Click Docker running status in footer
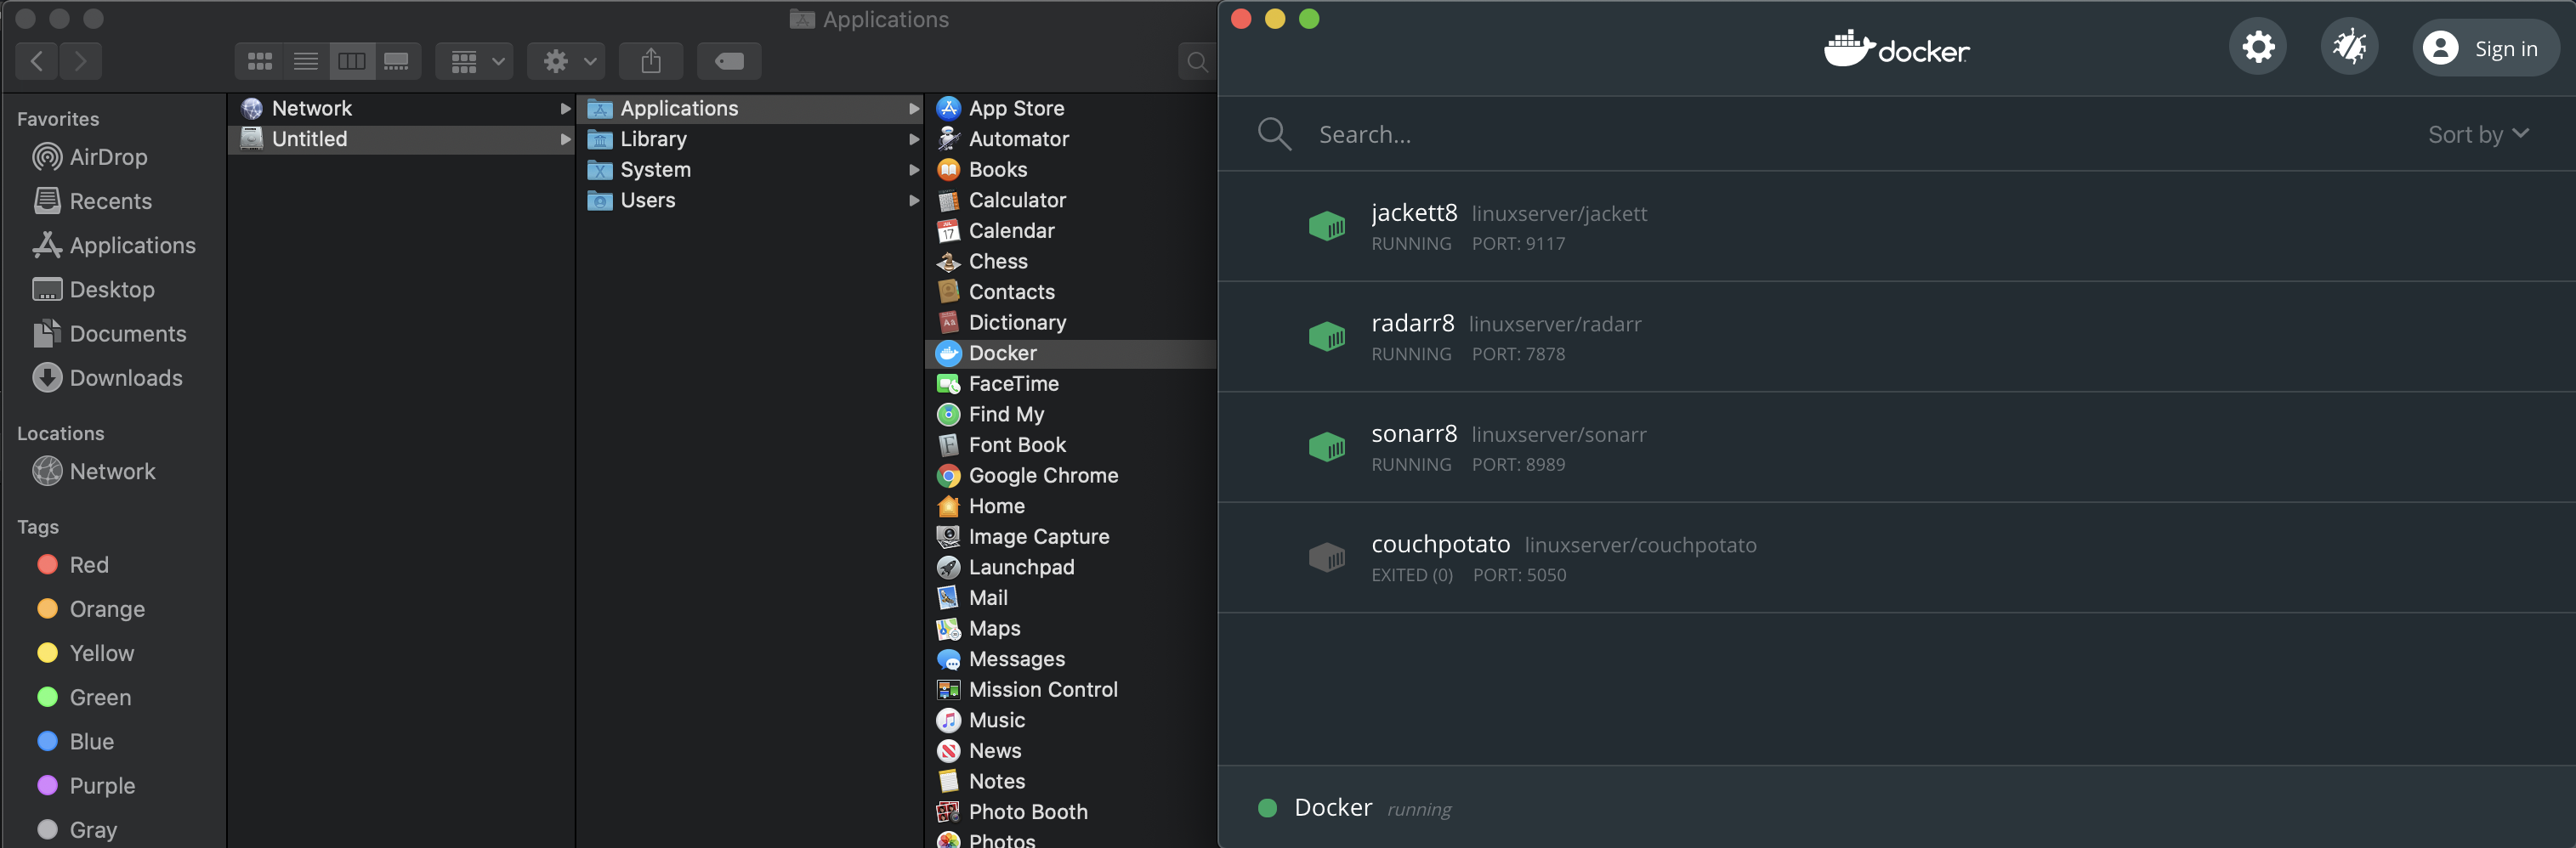Image resolution: width=2576 pixels, height=848 pixels. click(1355, 808)
